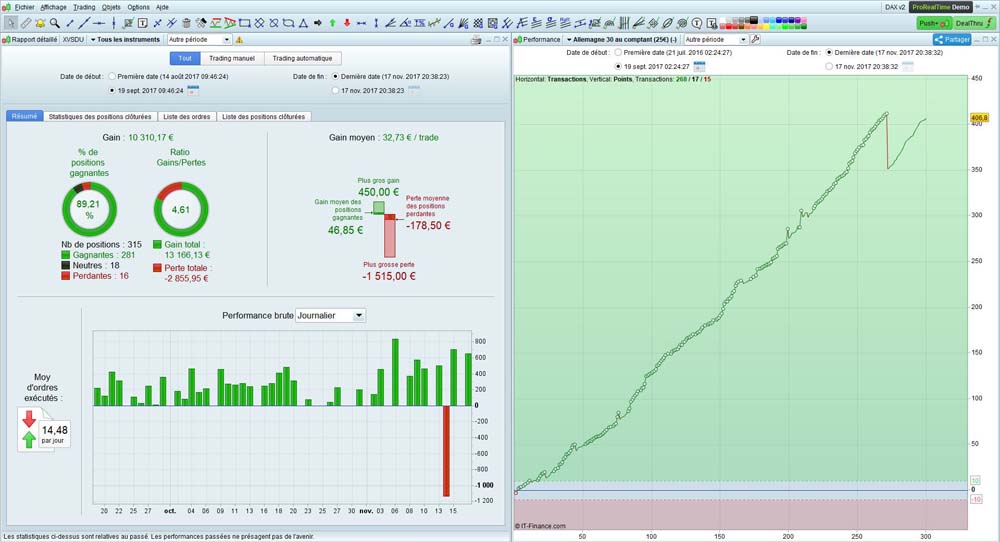
Task: Select the Rapport détaillé panel tab
Action: click(x=30, y=40)
